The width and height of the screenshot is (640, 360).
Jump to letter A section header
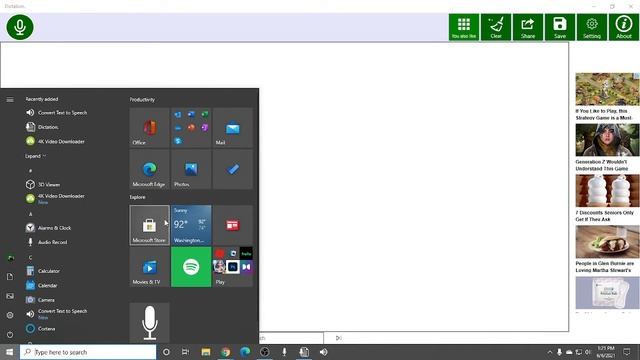(x=30, y=214)
